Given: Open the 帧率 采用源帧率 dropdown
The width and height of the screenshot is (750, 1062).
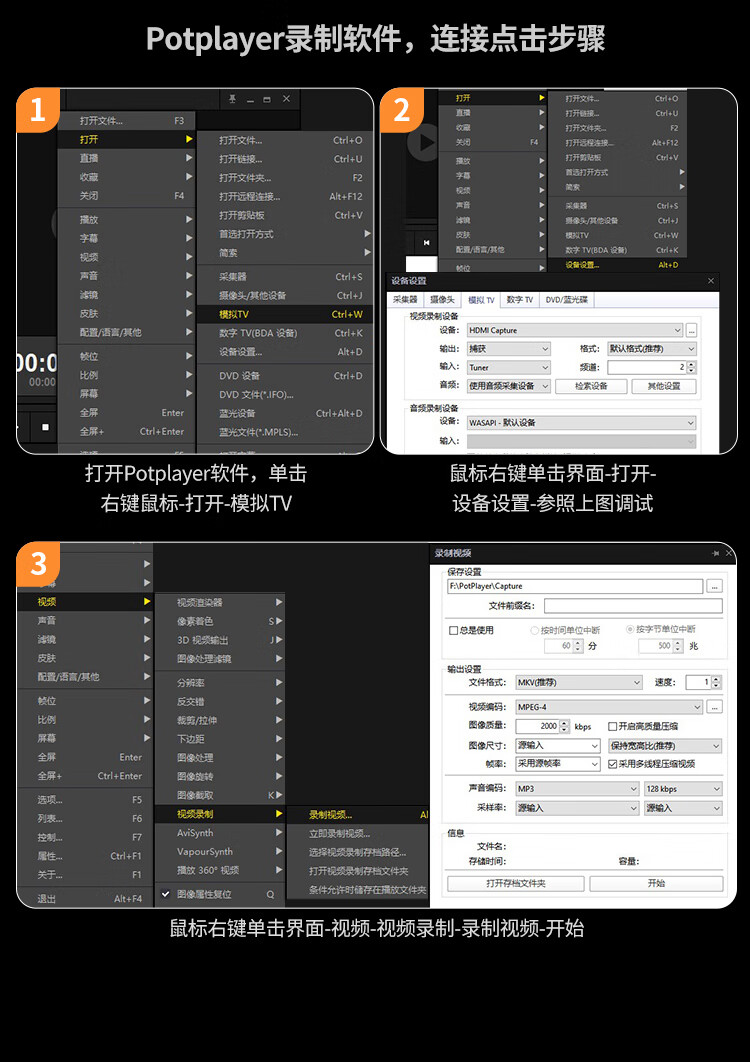Looking at the screenshot, I should 558,764.
